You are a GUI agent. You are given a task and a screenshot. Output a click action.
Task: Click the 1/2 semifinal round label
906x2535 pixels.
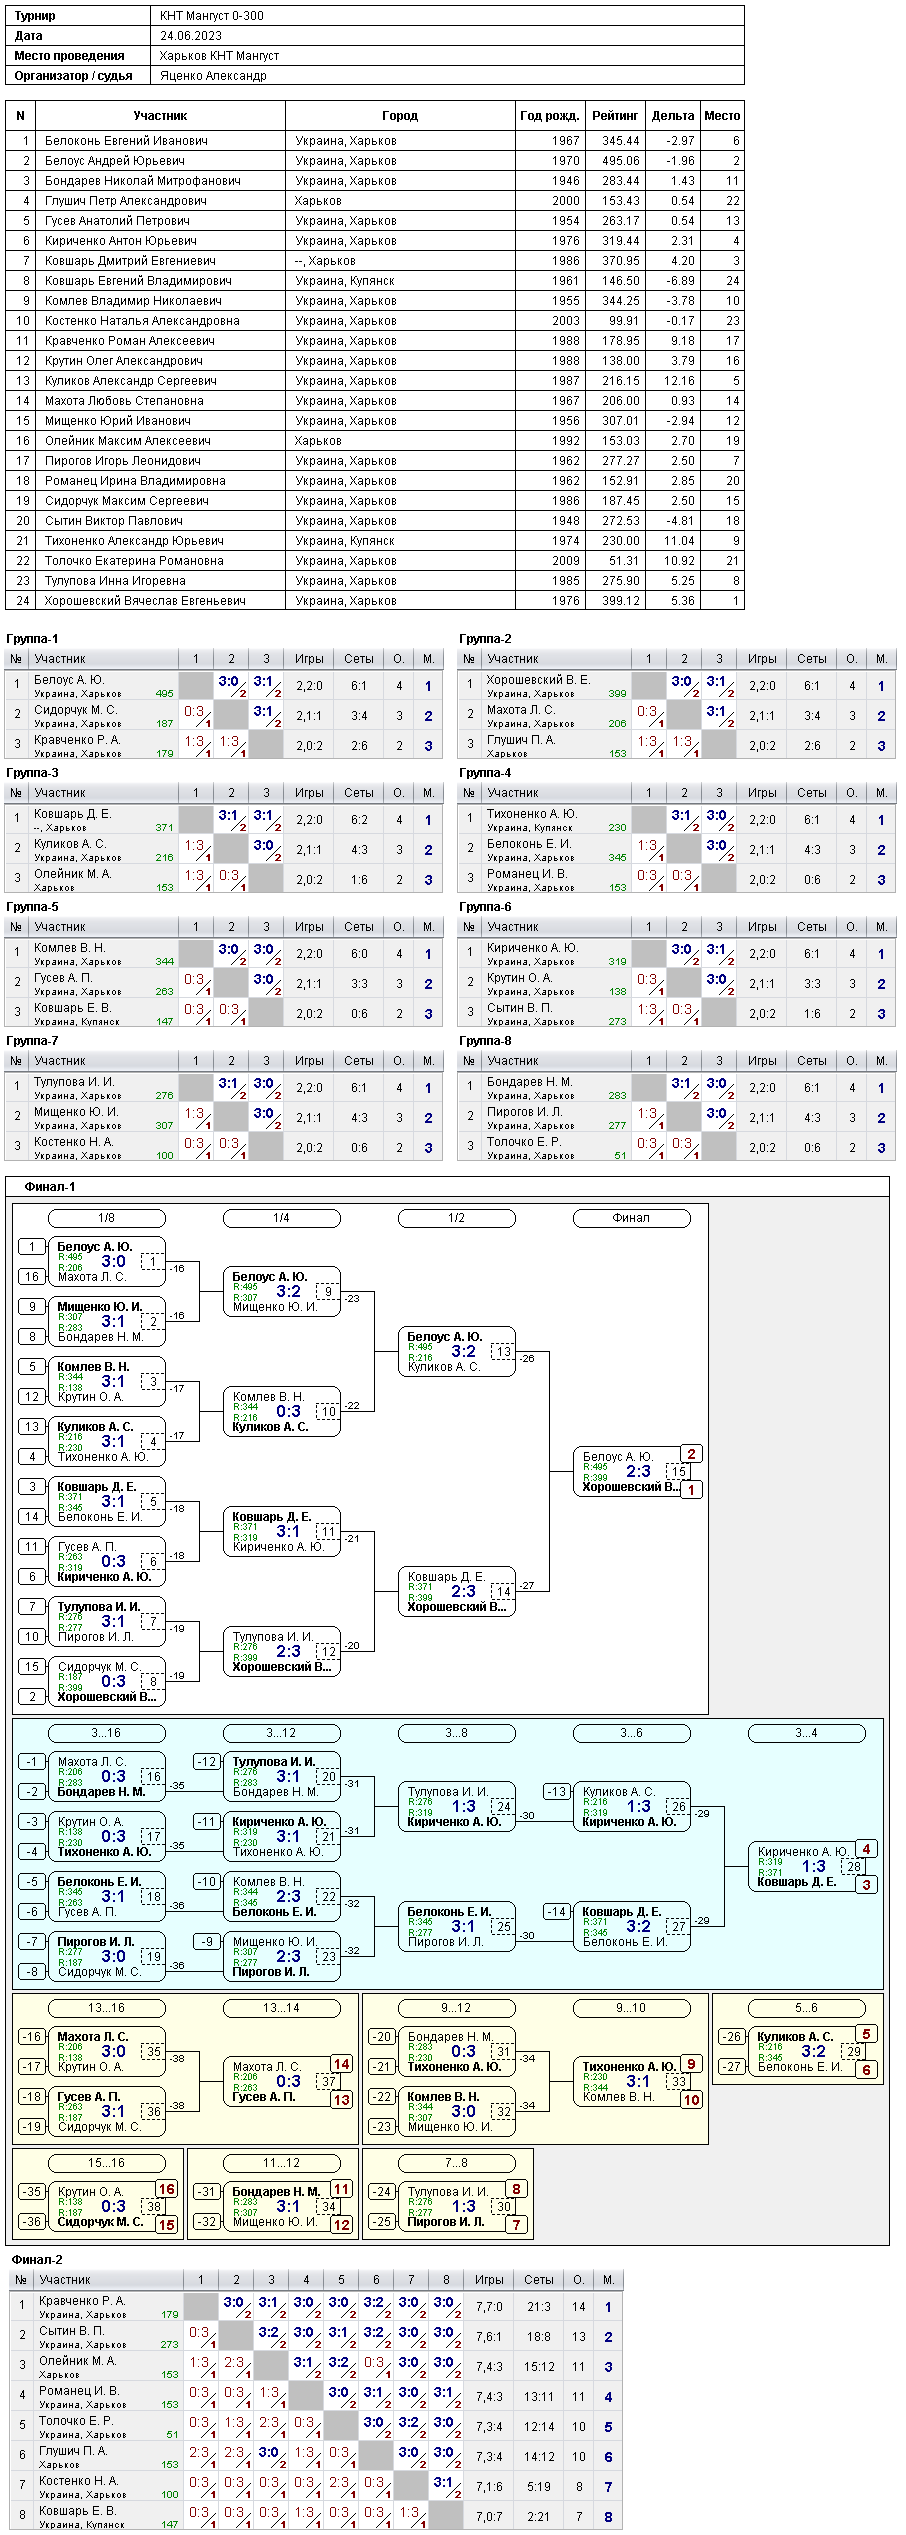tap(457, 1218)
